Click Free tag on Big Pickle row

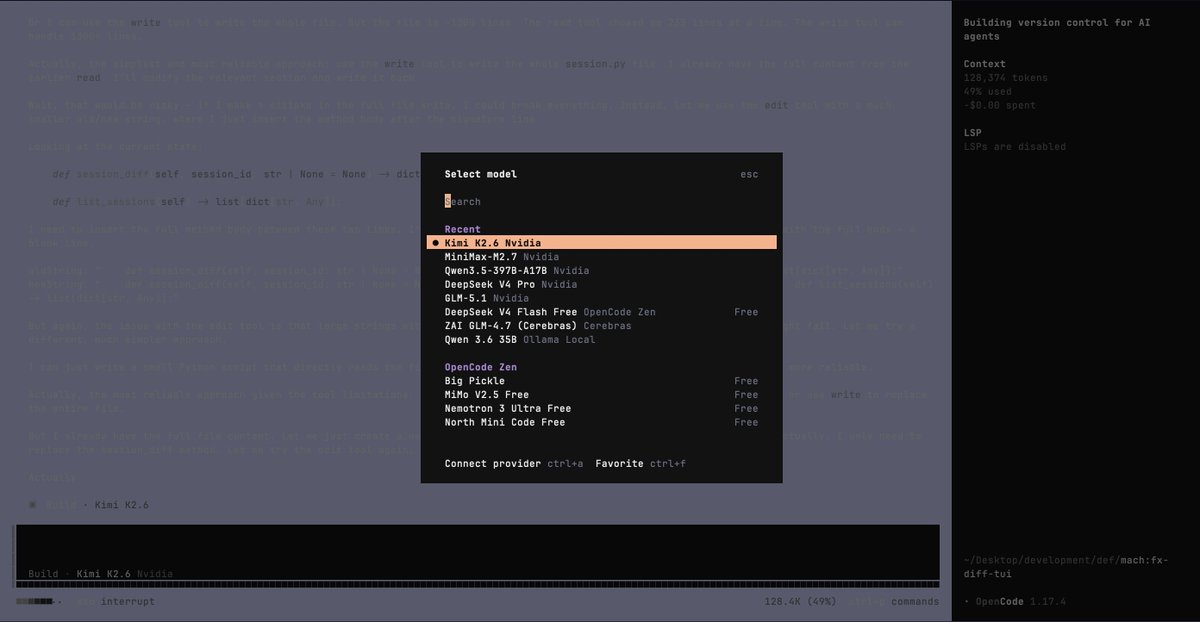(746, 381)
